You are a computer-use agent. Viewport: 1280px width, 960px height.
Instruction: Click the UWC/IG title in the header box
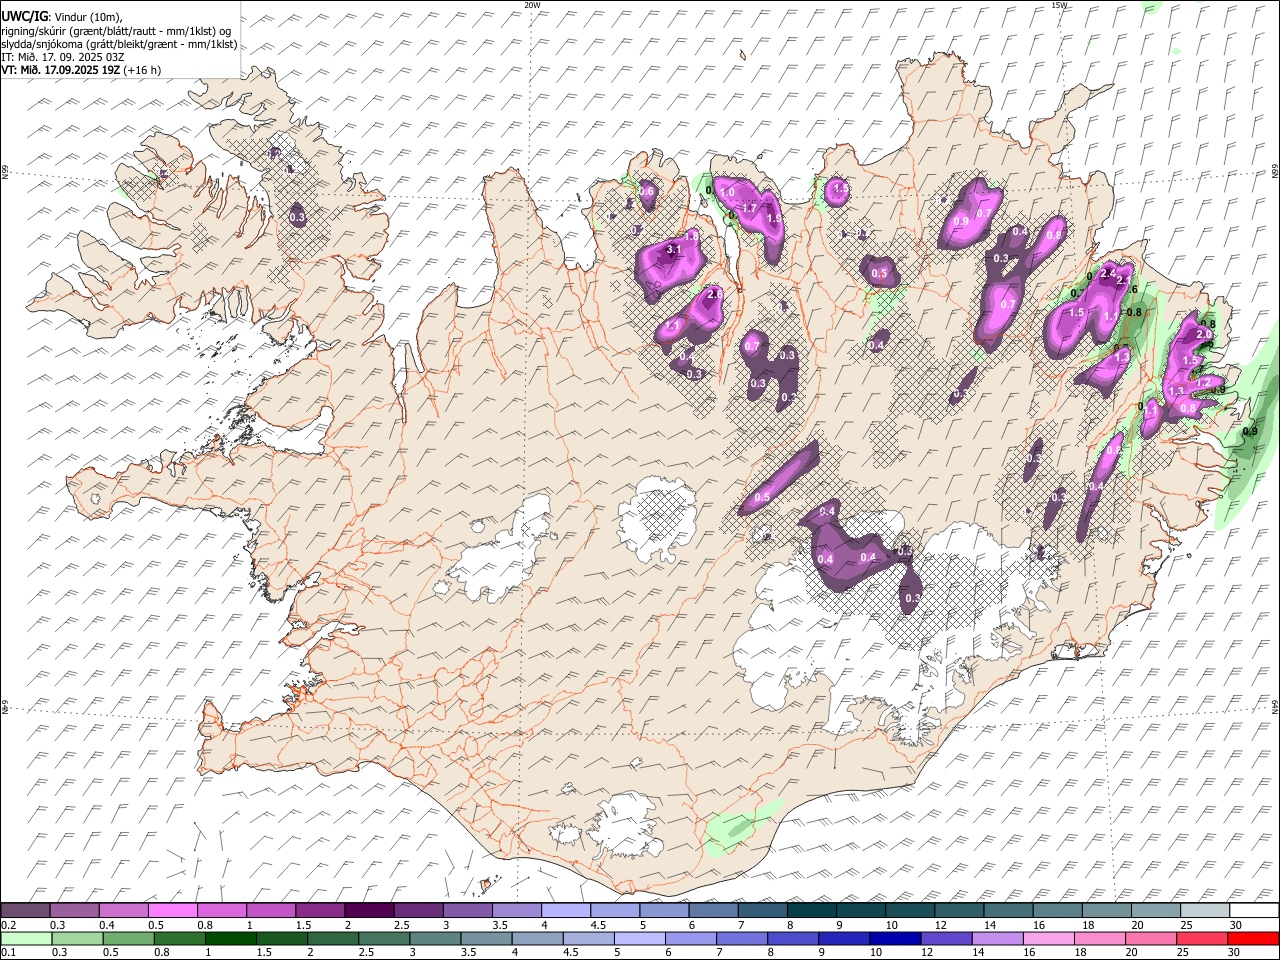tap(23, 17)
